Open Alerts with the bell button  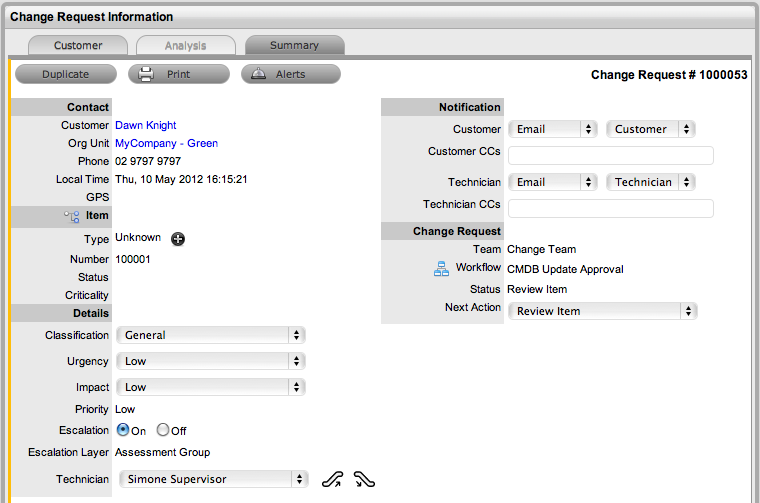tap(291, 74)
